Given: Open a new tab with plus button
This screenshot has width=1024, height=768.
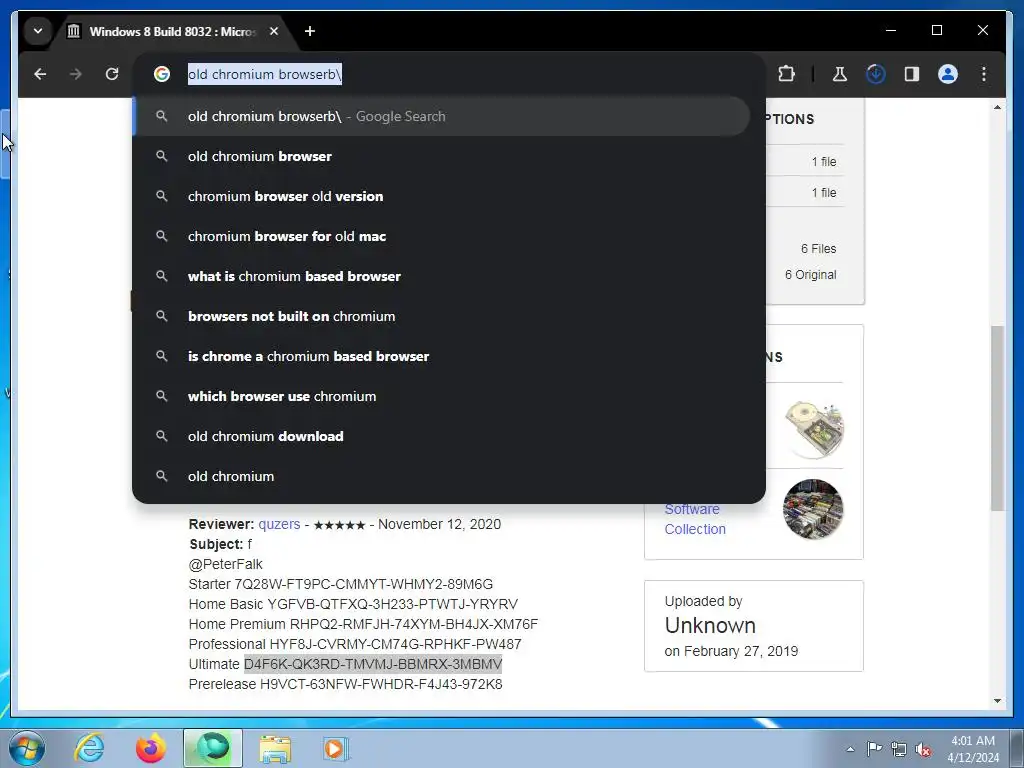Looking at the screenshot, I should coord(310,31).
